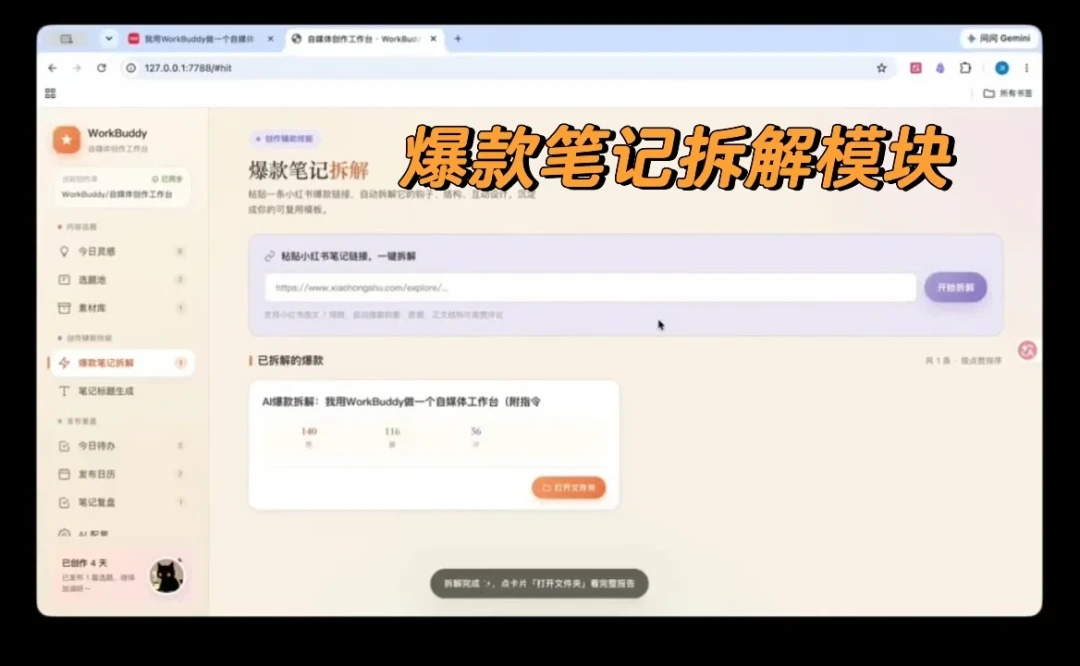
Task: Click the WorkBuddy/自媒体创作工作台 workspace card
Action: (122, 187)
